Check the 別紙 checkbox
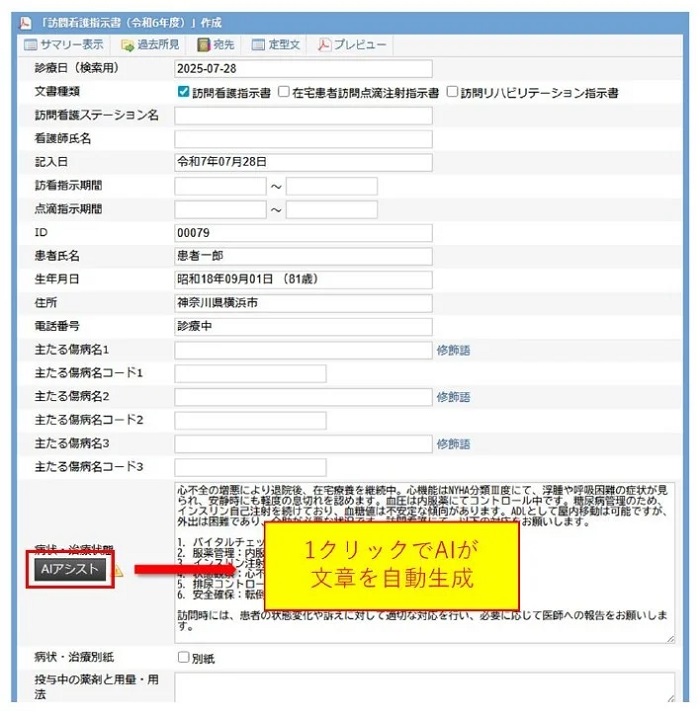This screenshot has width=700, height=715. pos(183,657)
